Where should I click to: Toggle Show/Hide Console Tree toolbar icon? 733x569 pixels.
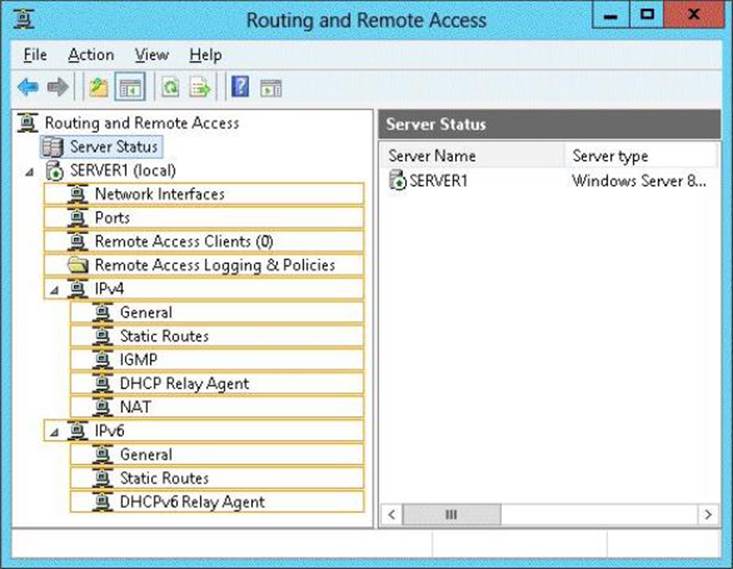(x=130, y=87)
